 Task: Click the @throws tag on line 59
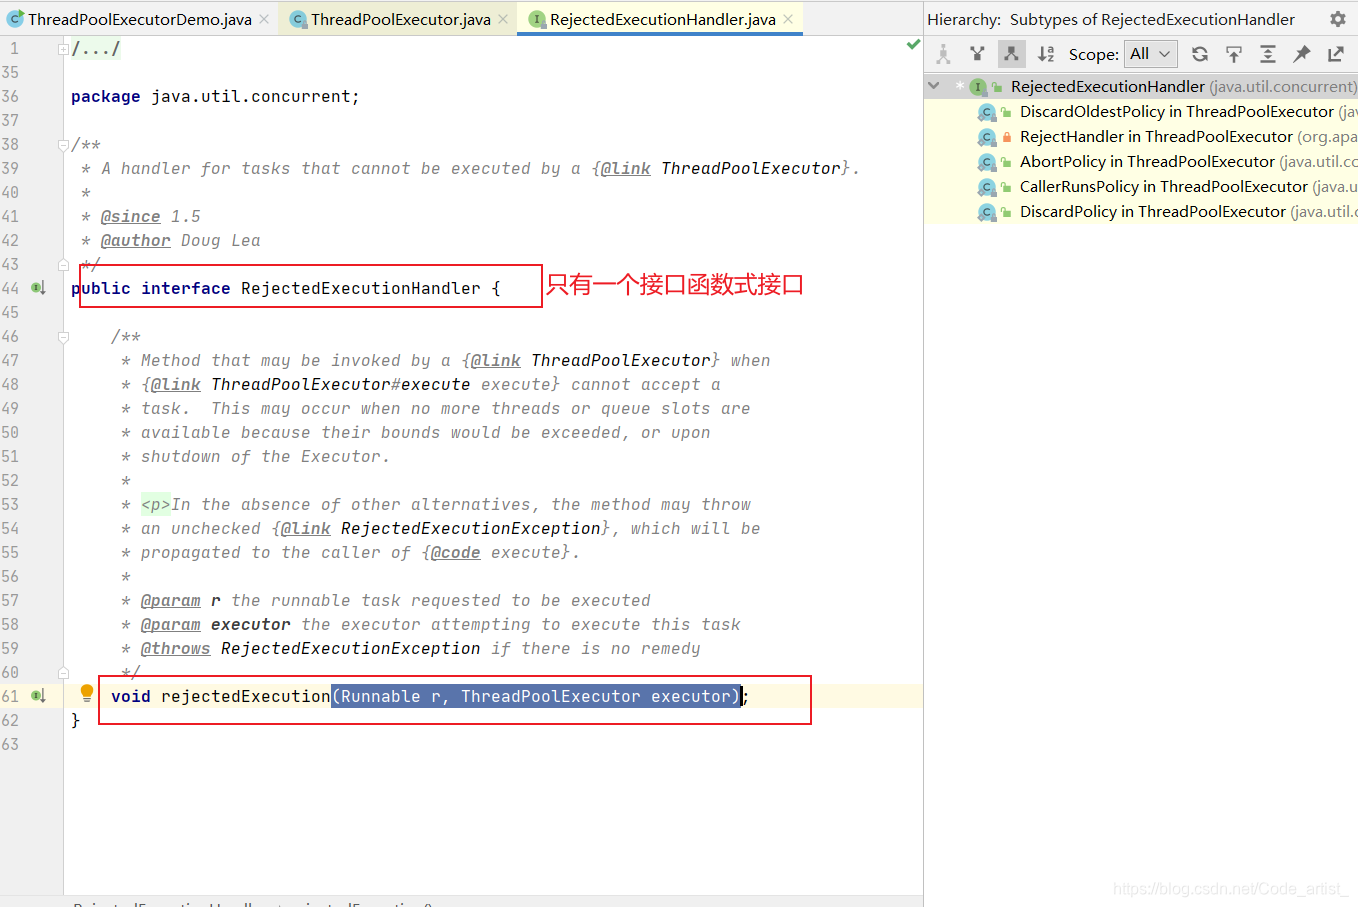(x=175, y=648)
